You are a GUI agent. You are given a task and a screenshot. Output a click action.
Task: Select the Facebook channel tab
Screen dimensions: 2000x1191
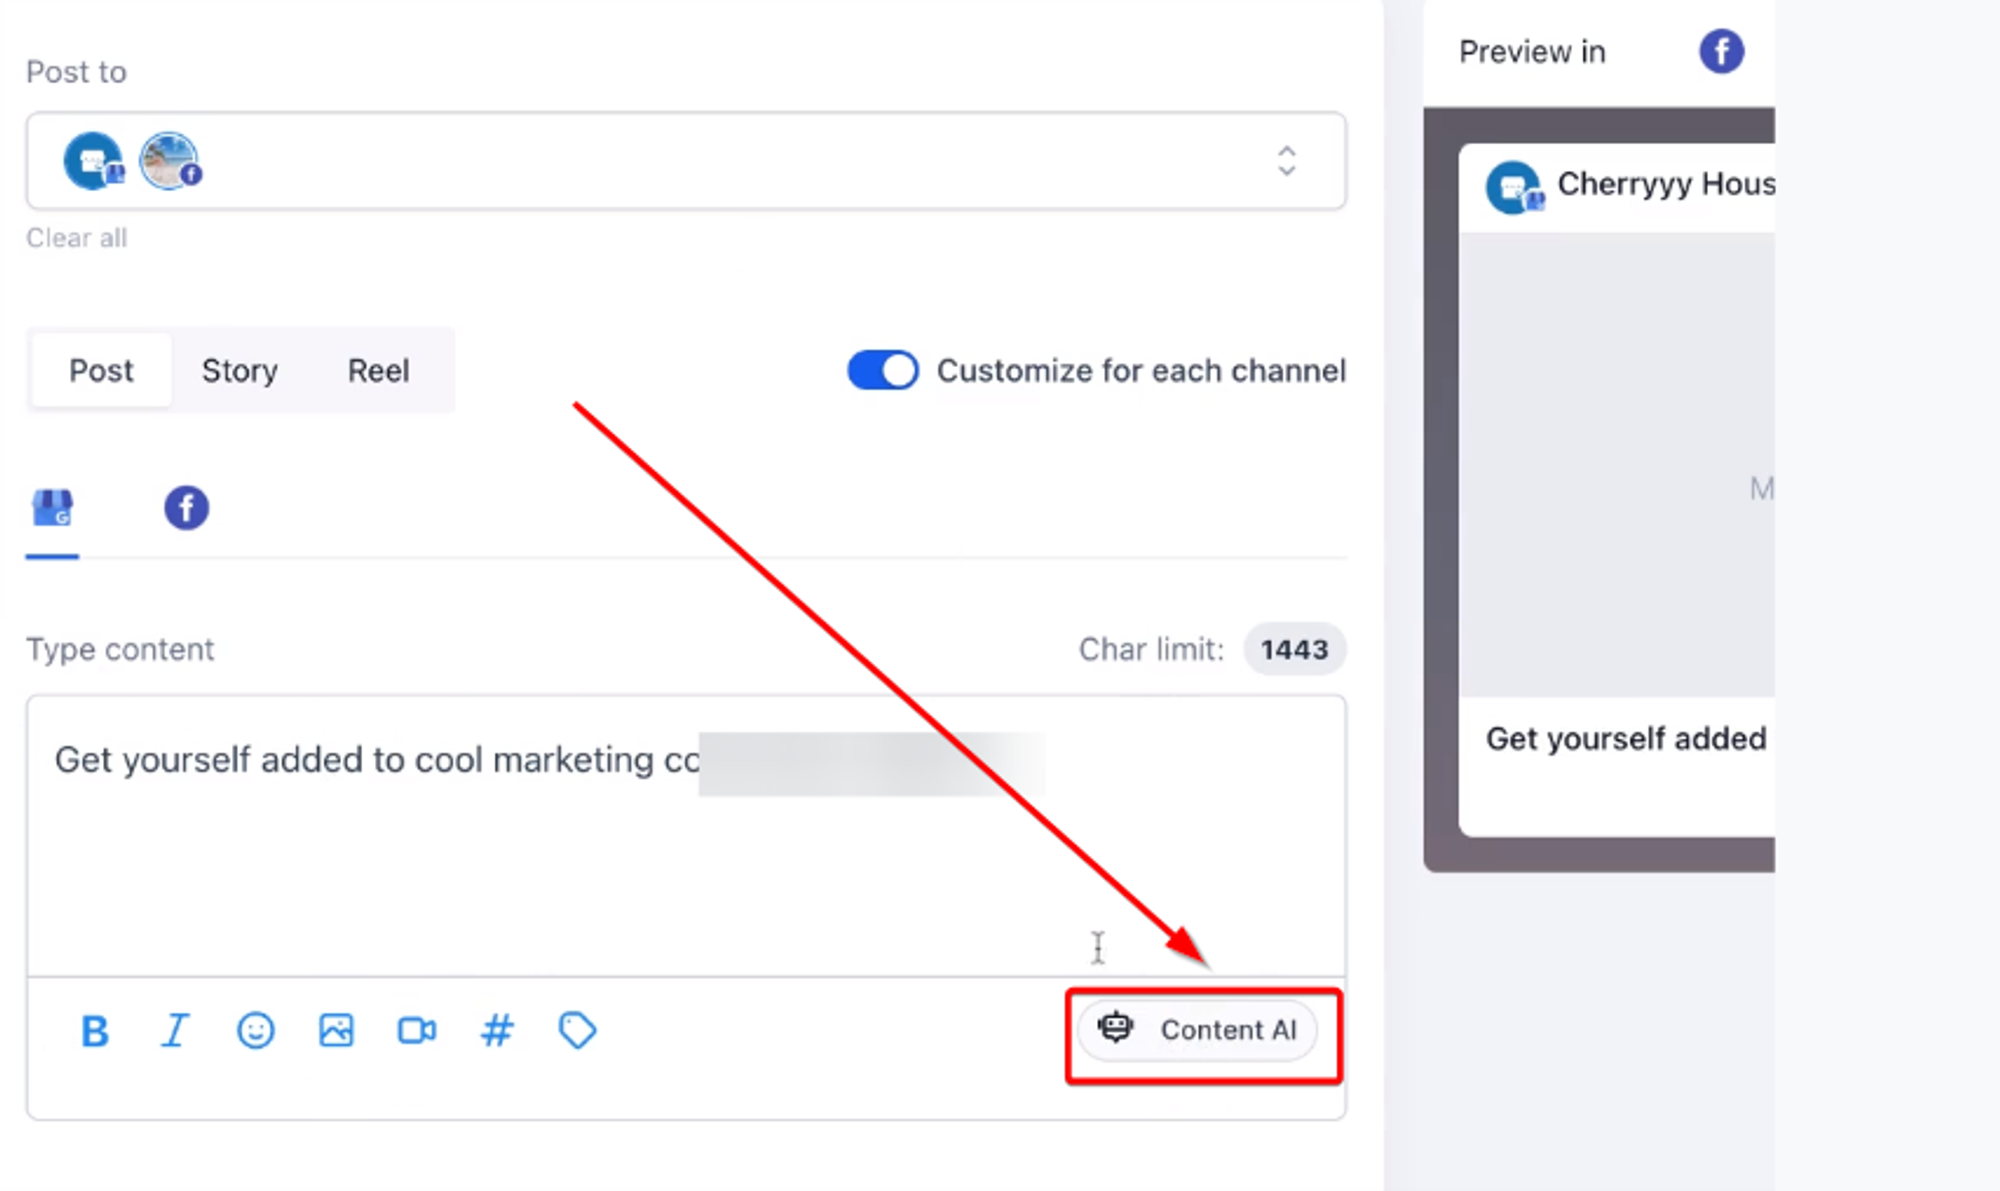186,508
